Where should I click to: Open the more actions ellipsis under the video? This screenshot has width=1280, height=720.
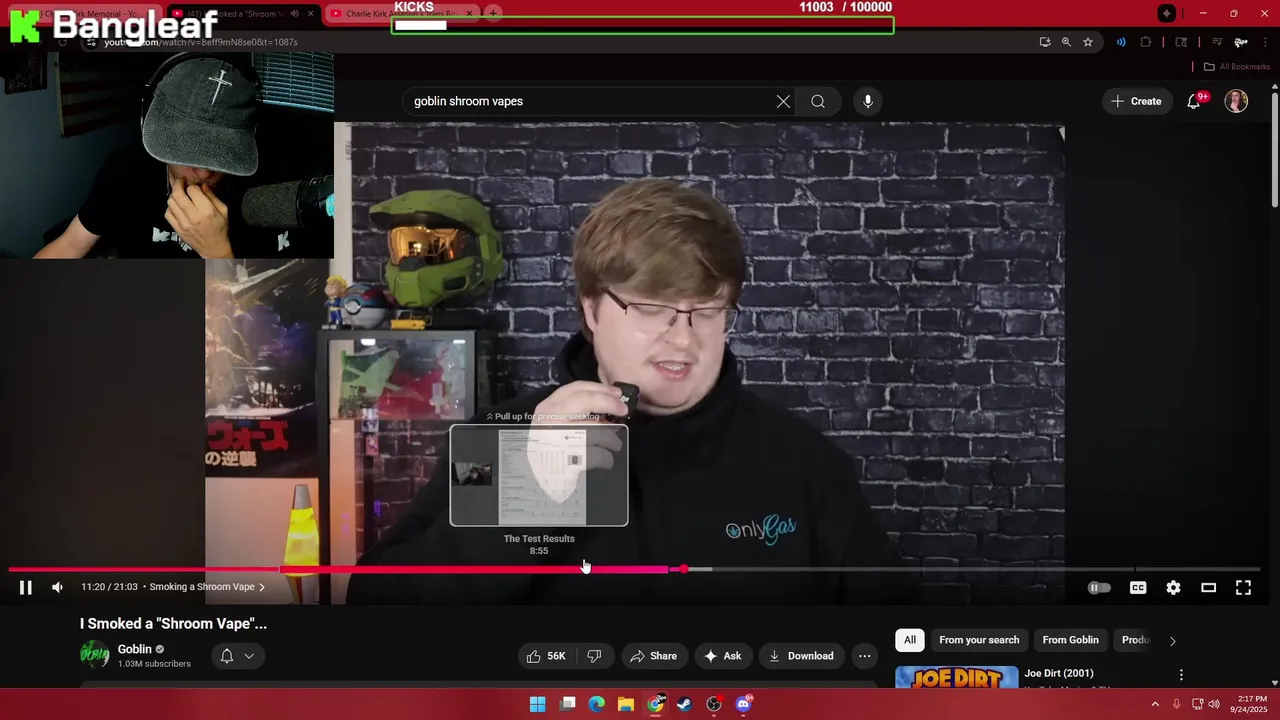(865, 656)
